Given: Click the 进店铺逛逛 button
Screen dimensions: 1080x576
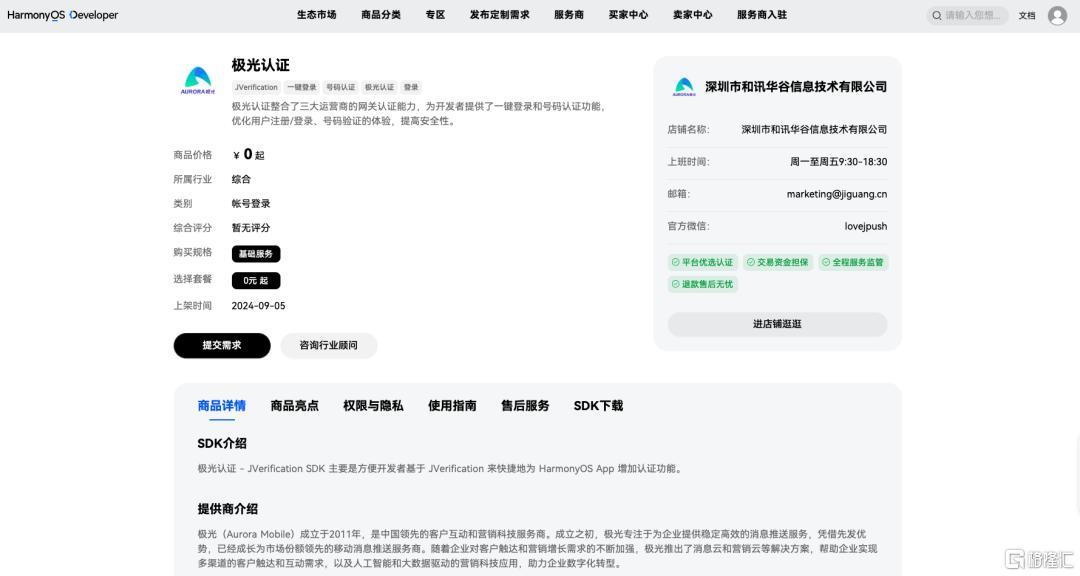Looking at the screenshot, I should (x=777, y=324).
